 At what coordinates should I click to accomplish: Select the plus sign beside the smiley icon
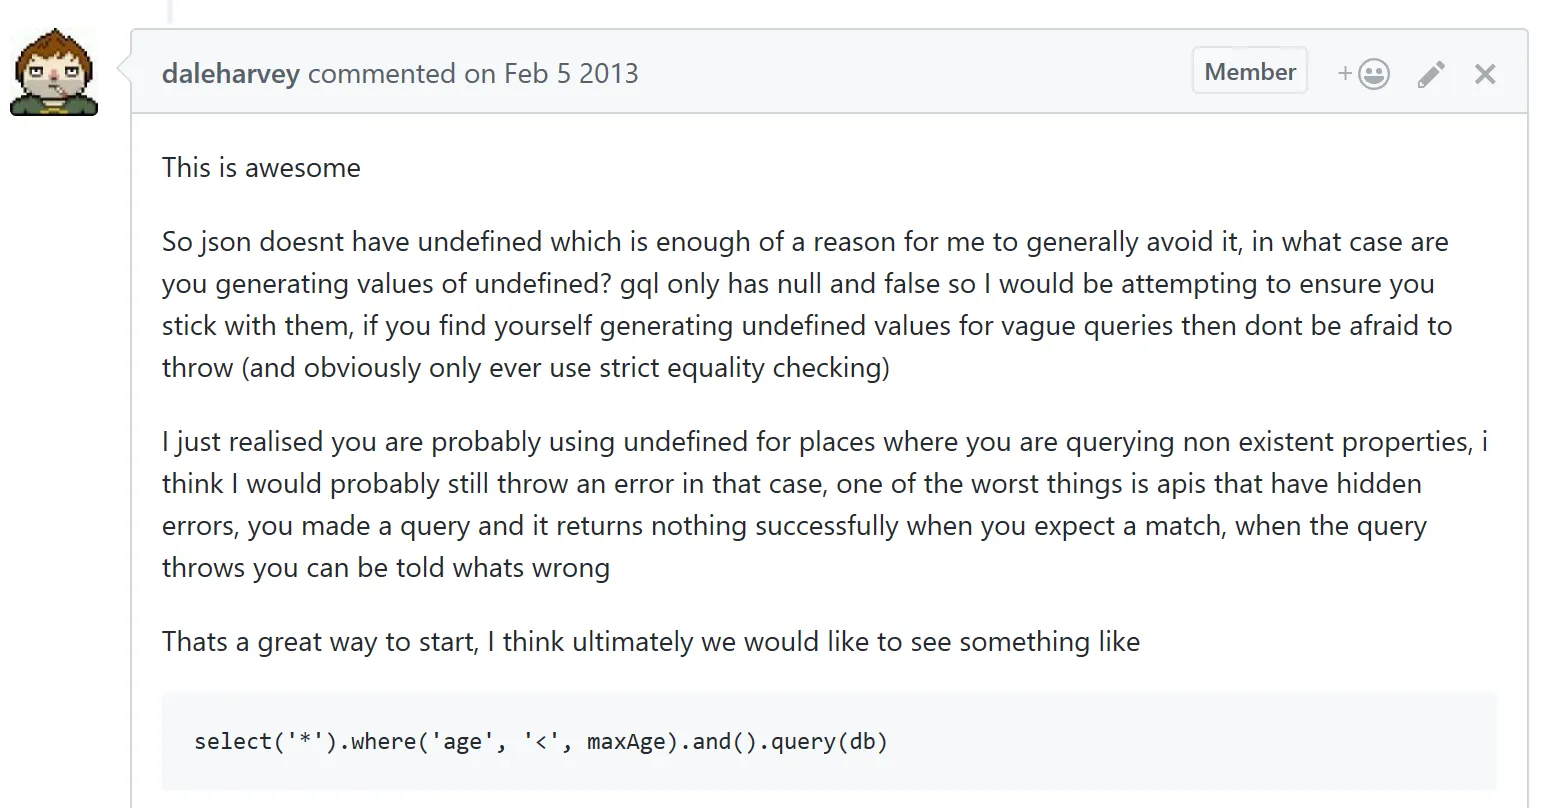tap(1344, 73)
